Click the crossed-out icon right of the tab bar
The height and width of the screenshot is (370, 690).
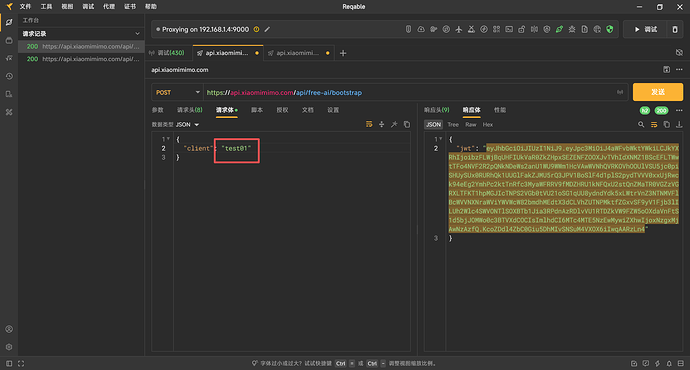point(679,53)
